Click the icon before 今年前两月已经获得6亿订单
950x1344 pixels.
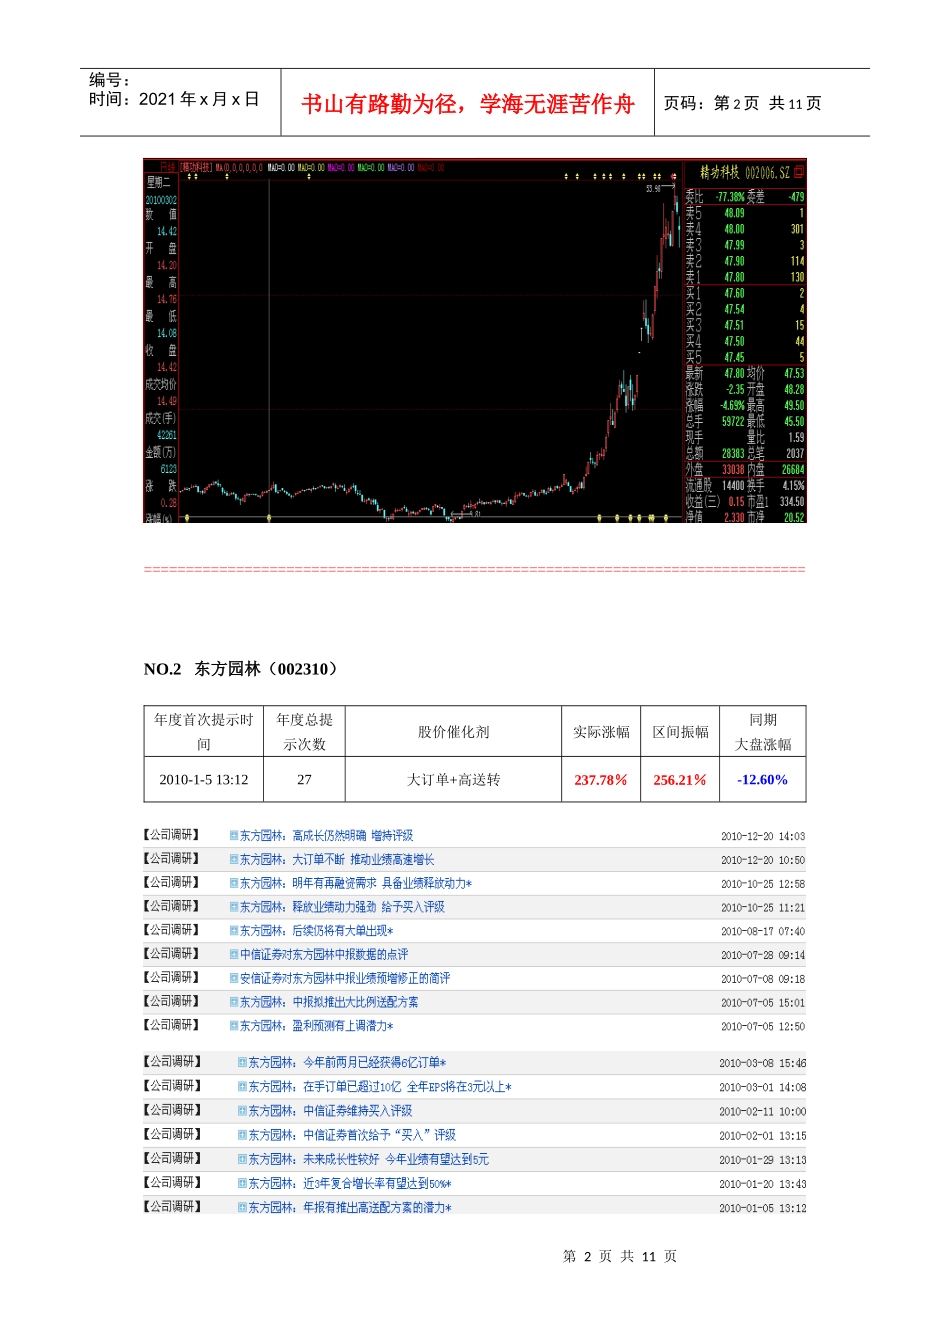coord(242,1062)
